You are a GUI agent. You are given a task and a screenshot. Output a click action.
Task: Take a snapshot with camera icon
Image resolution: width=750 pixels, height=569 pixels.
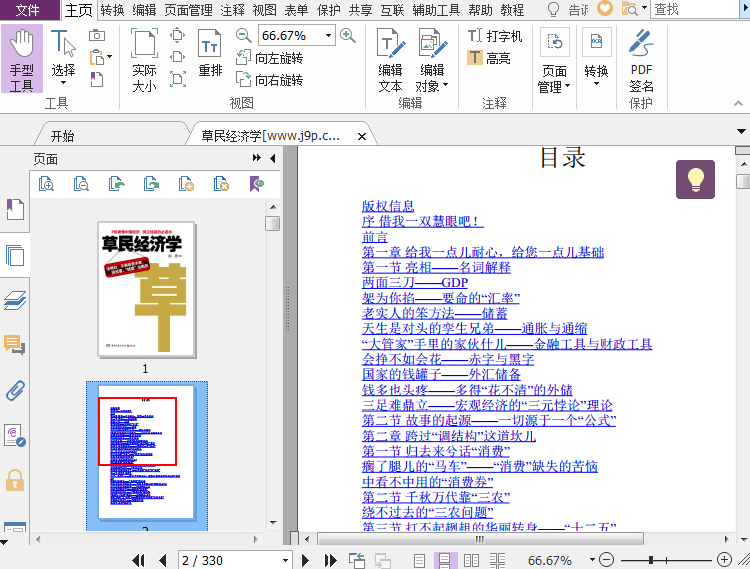[x=97, y=35]
